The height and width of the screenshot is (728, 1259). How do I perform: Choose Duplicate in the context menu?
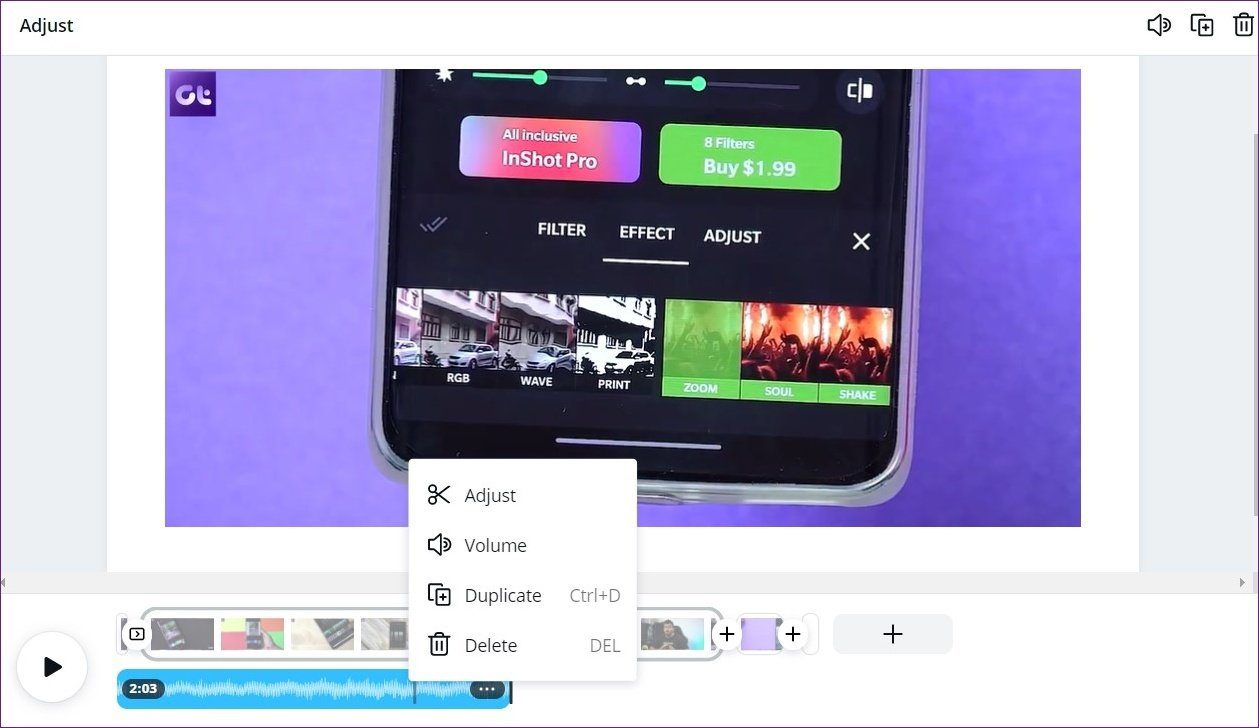523,595
